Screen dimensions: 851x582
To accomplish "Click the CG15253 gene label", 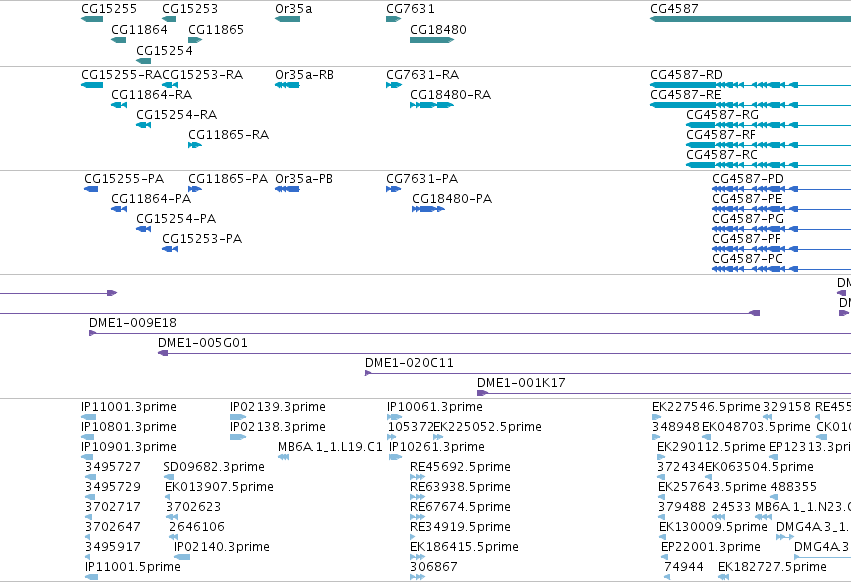I will (190, 9).
